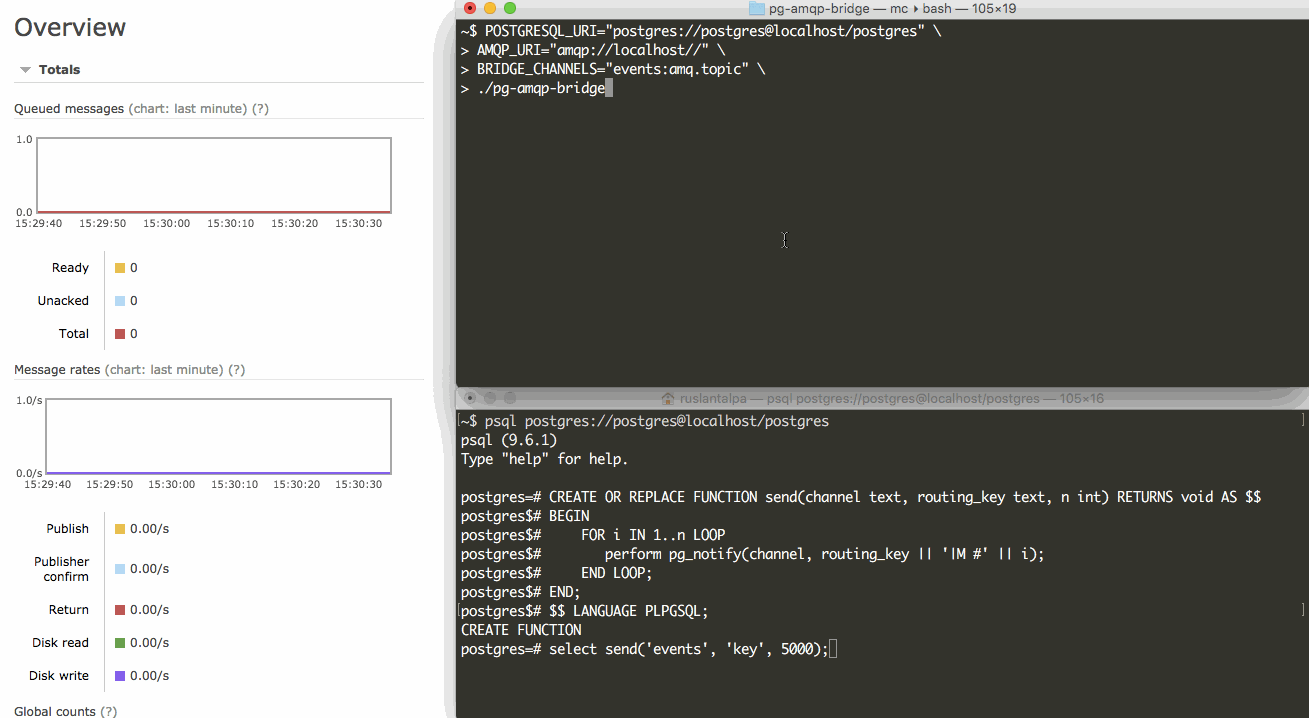
Task: Click the Totals section header label
Action: 59,70
